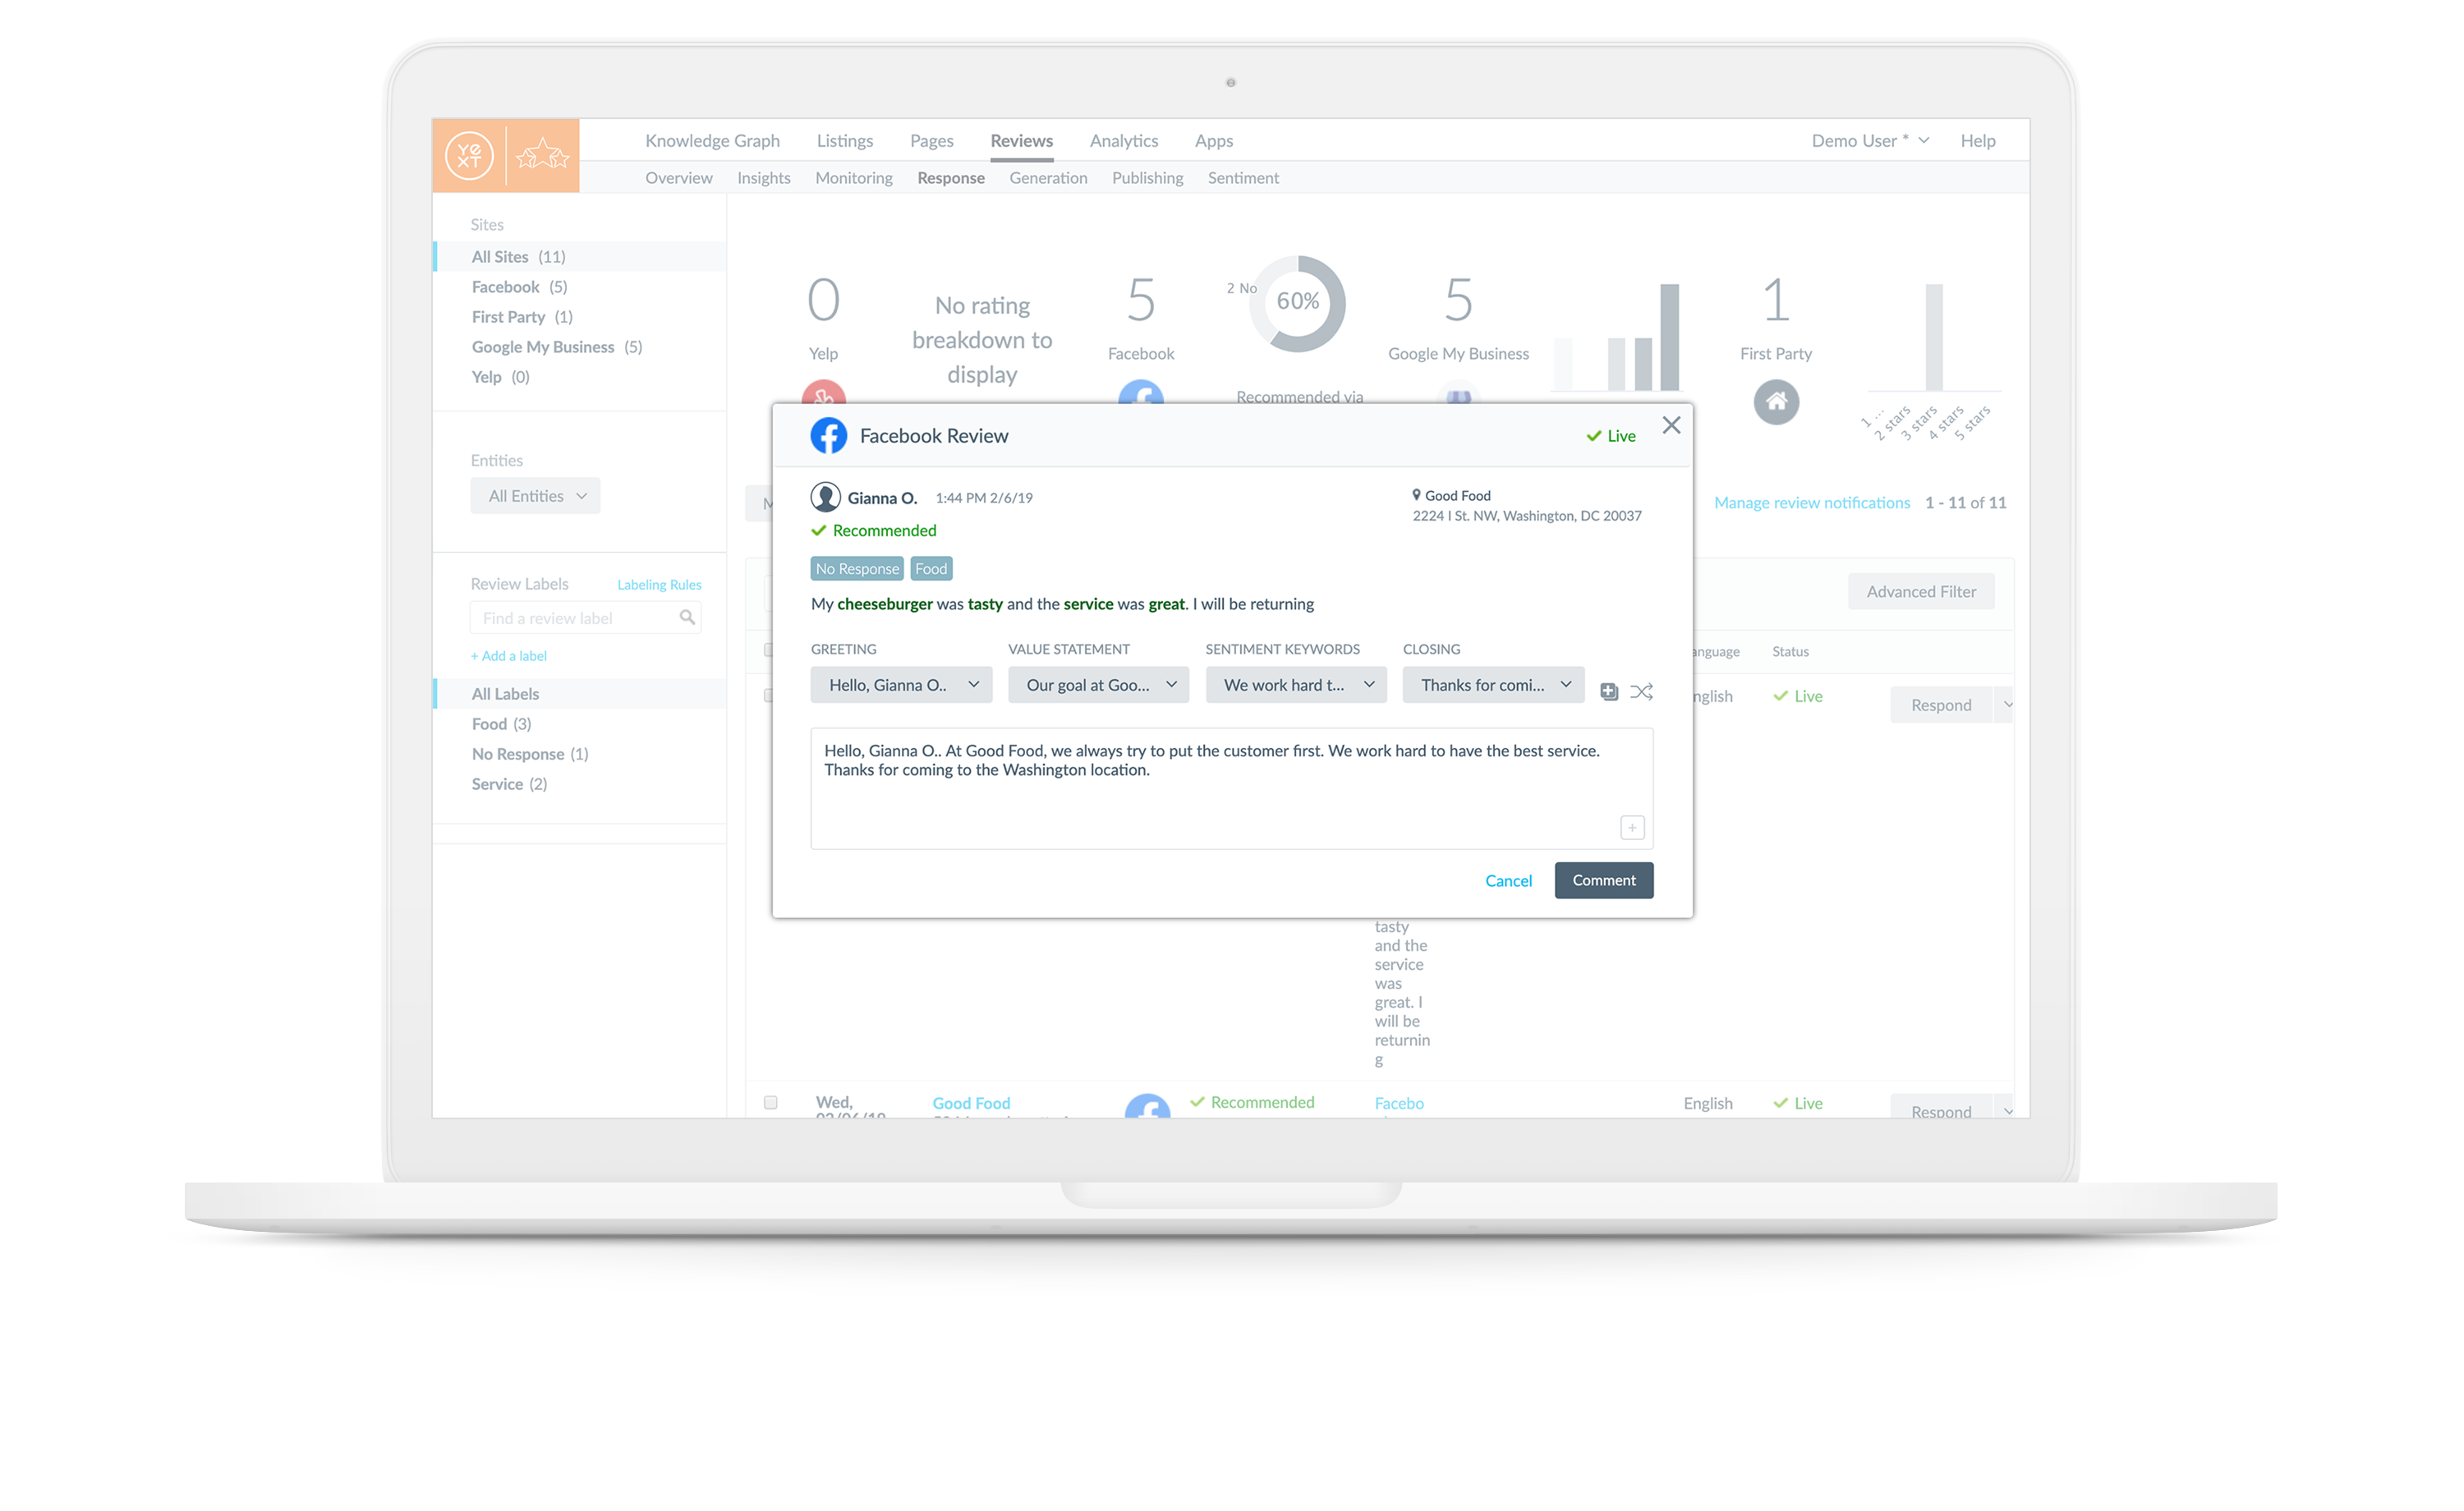Viewport: 2464px width, 1511px height.
Task: Expand the Closing dropdown
Action: click(1492, 685)
